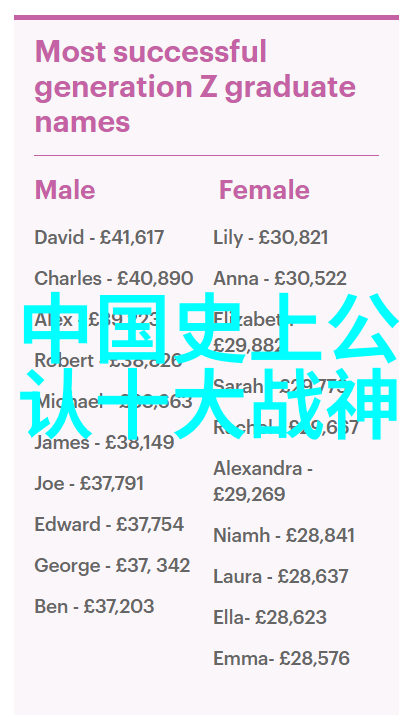Click the Ella- £28,623 entry
This screenshot has width=414, height=715.
270,617
